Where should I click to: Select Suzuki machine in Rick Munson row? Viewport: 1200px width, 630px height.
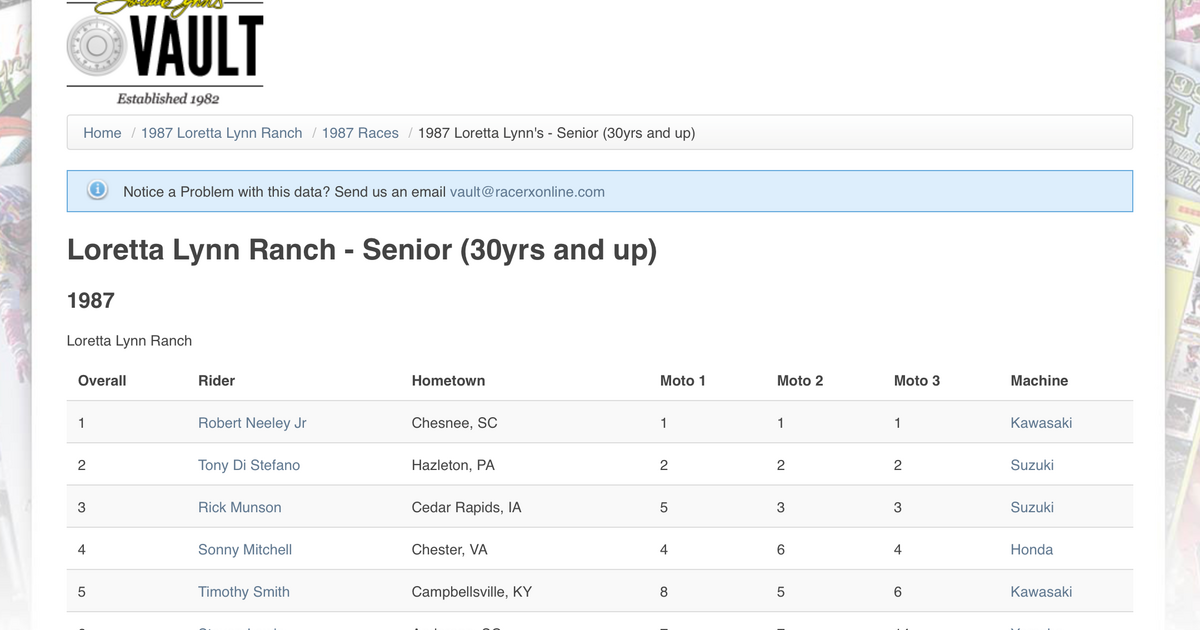(1032, 507)
